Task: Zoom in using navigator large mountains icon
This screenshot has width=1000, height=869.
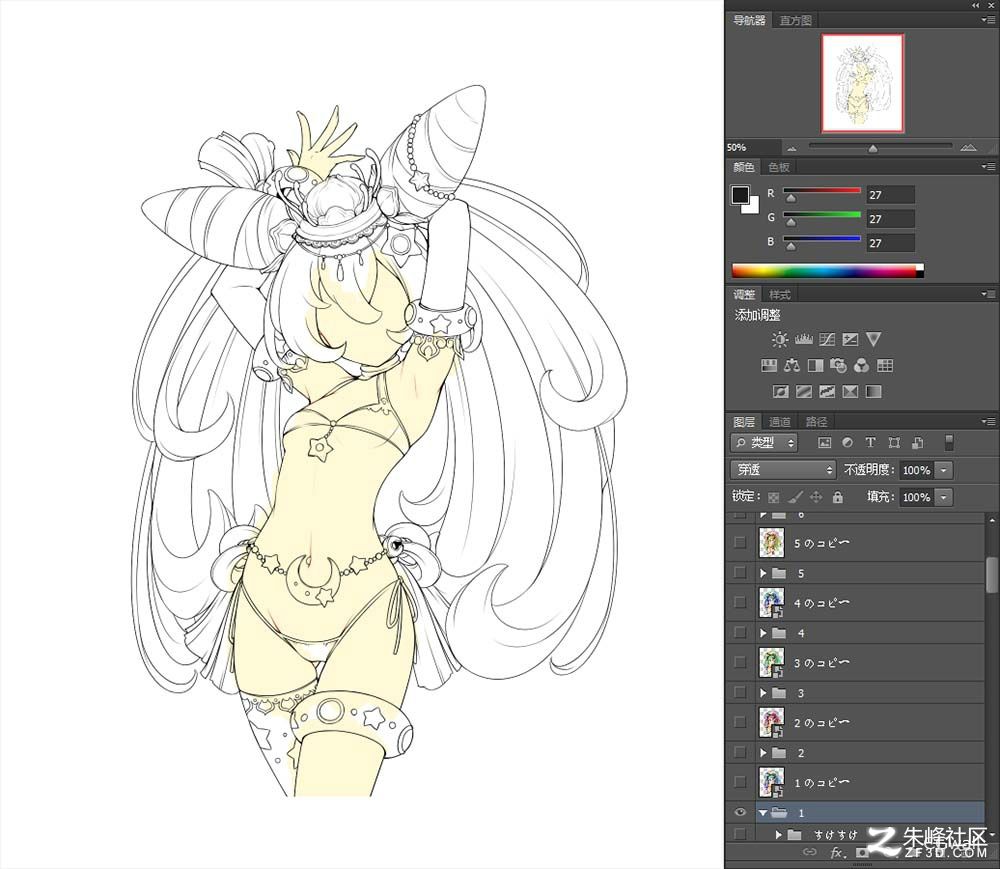Action: coord(968,147)
